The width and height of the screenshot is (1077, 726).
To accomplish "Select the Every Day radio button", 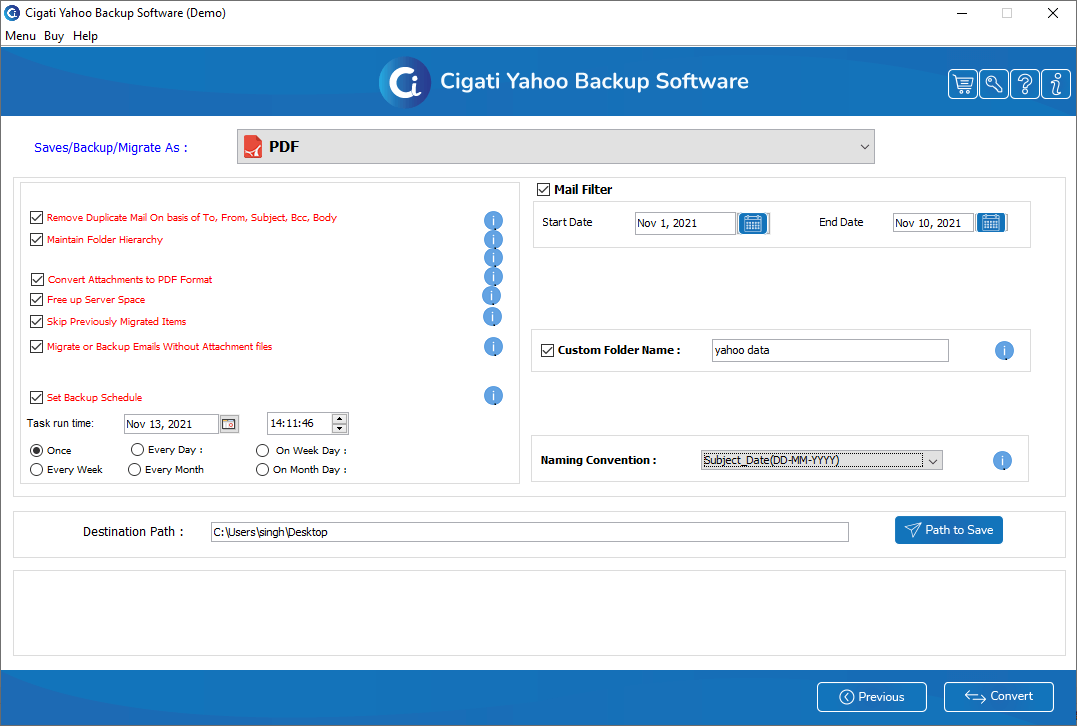I will click(x=137, y=450).
